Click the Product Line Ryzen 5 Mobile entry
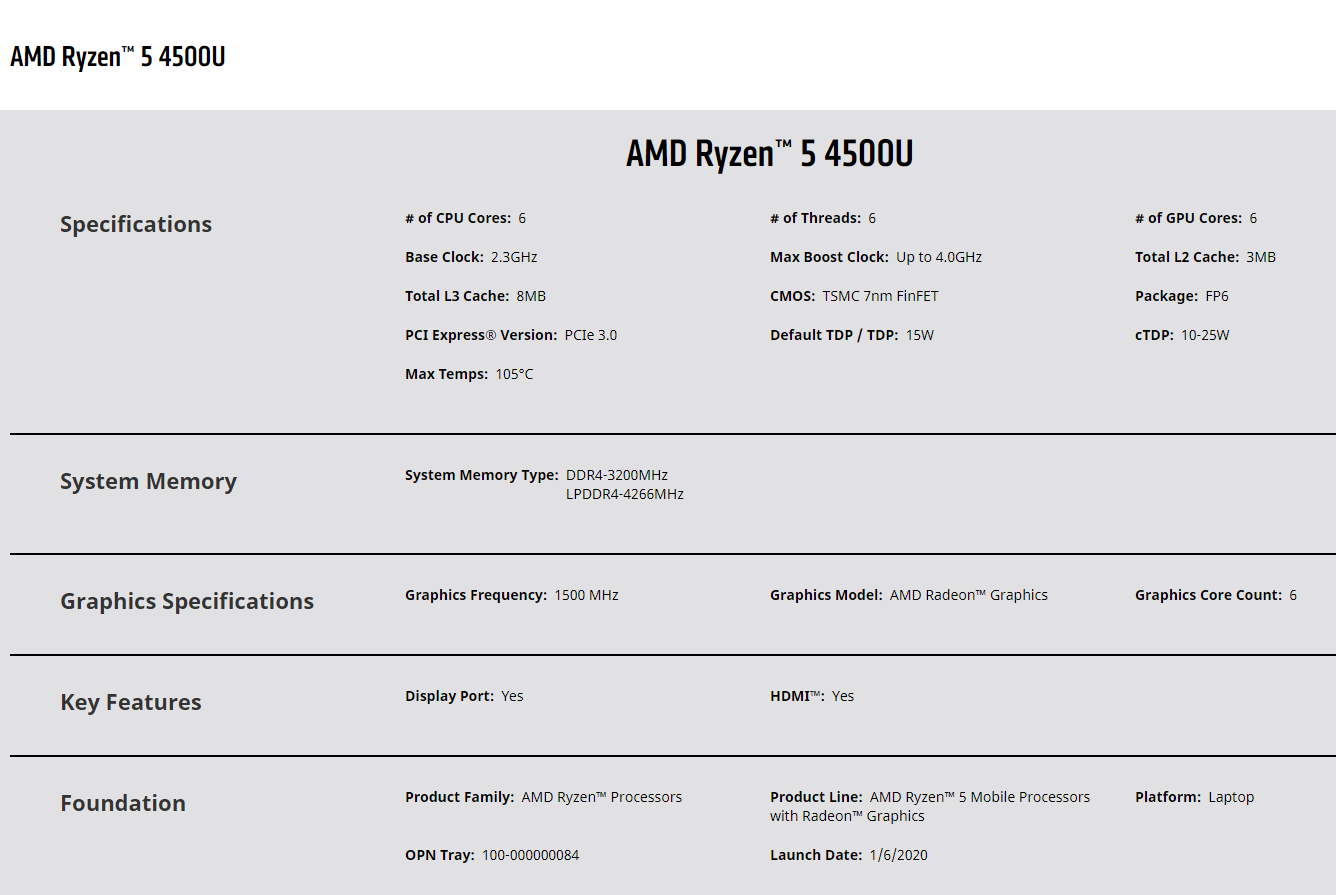1336x895 pixels. tap(930, 806)
